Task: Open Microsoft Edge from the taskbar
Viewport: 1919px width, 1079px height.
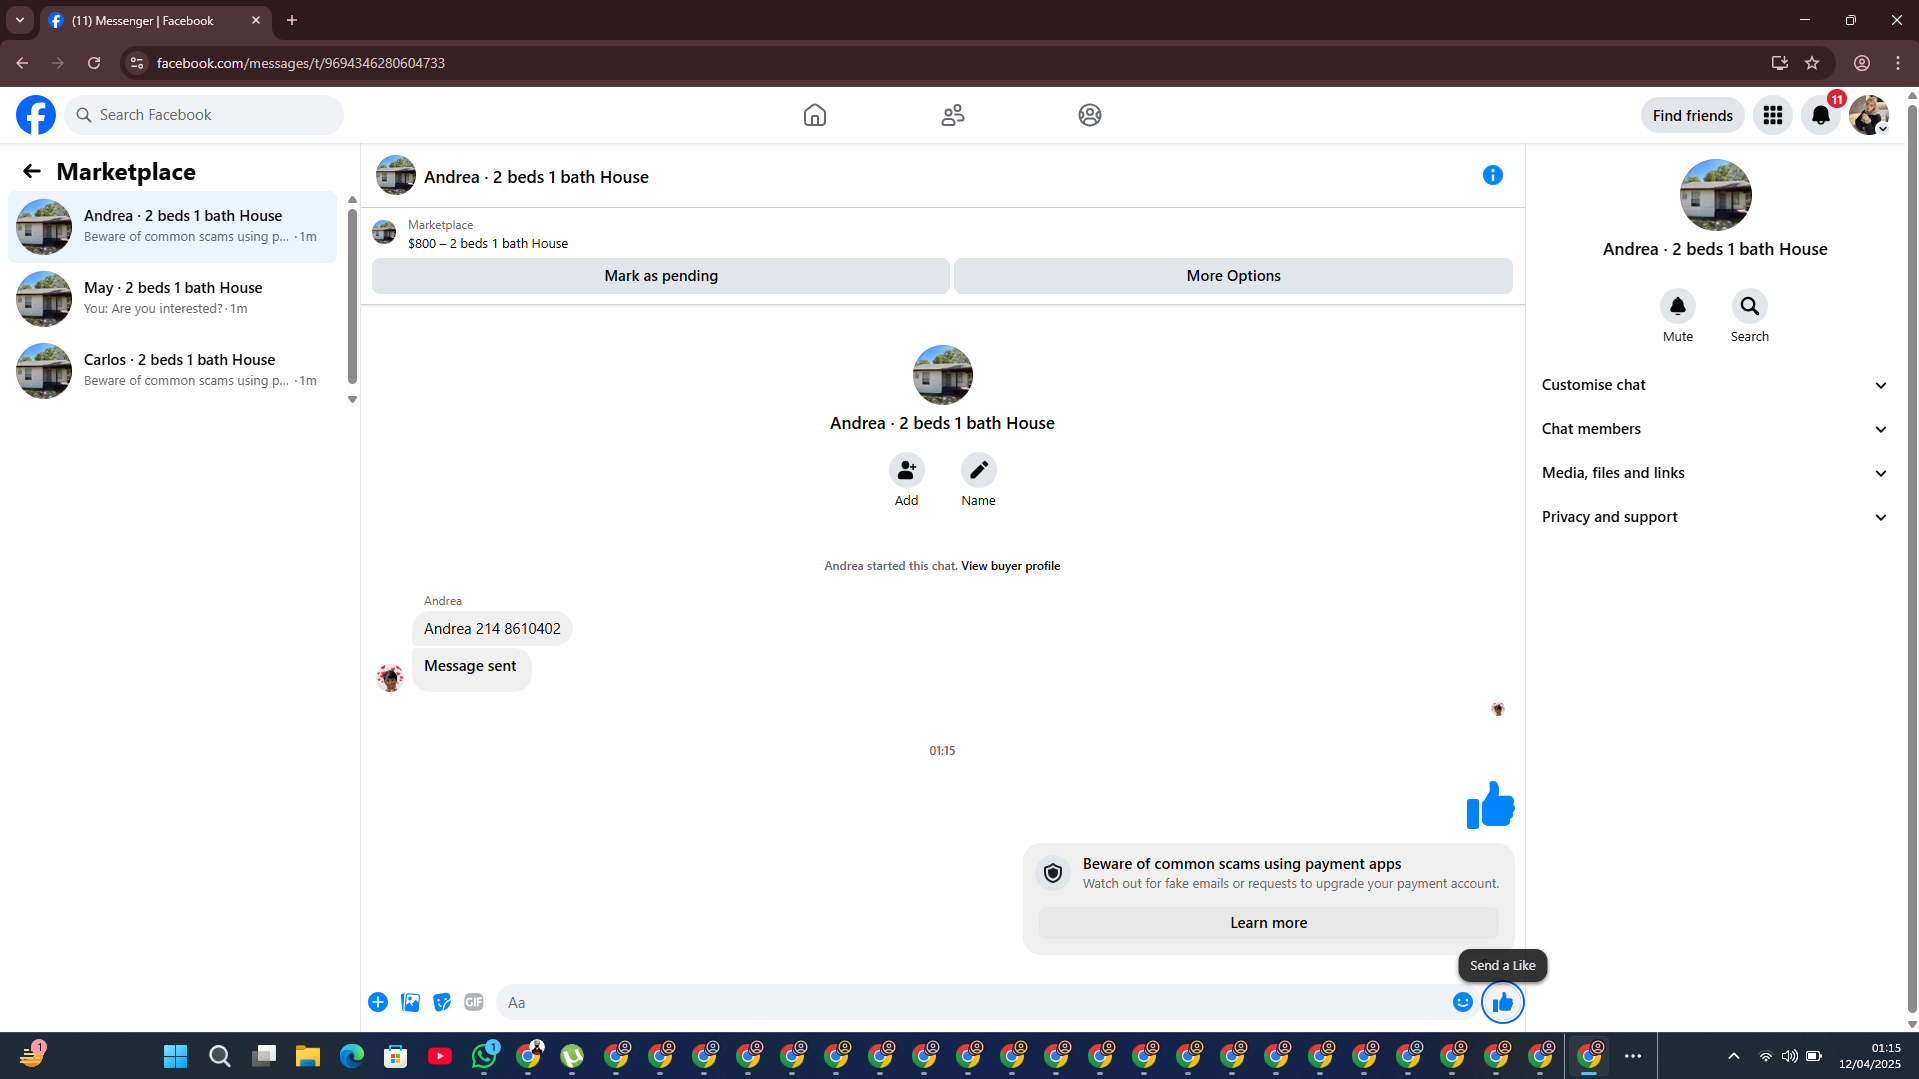Action: [352, 1056]
